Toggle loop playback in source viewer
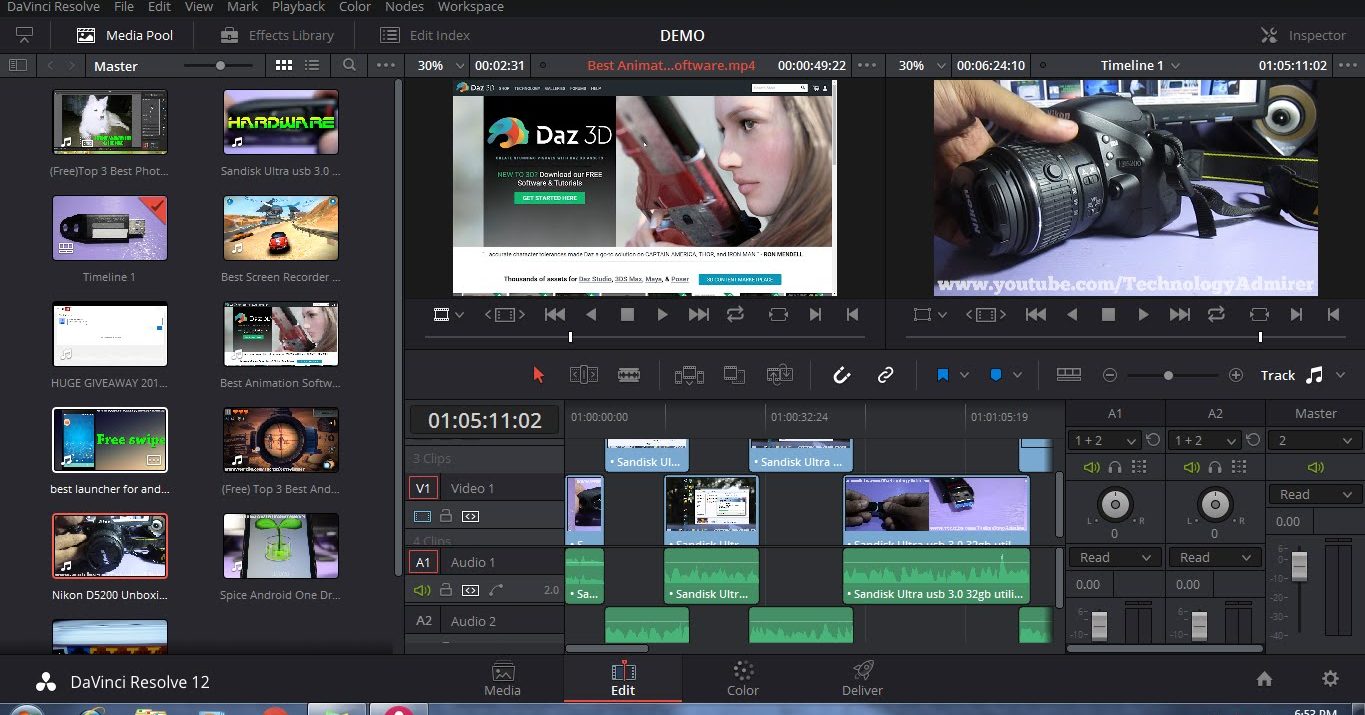The height and width of the screenshot is (715, 1365). tap(735, 314)
